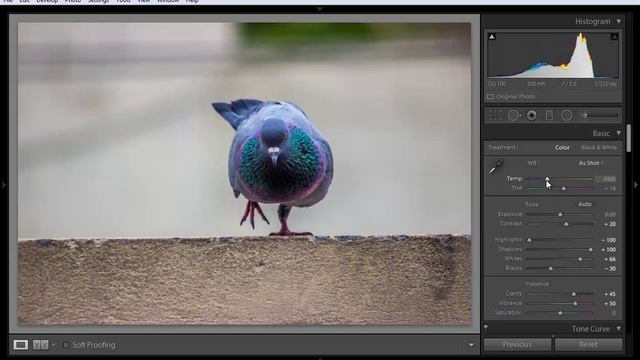Select the Spot Removal tool
This screenshot has width=640, height=360.
pos(513,116)
